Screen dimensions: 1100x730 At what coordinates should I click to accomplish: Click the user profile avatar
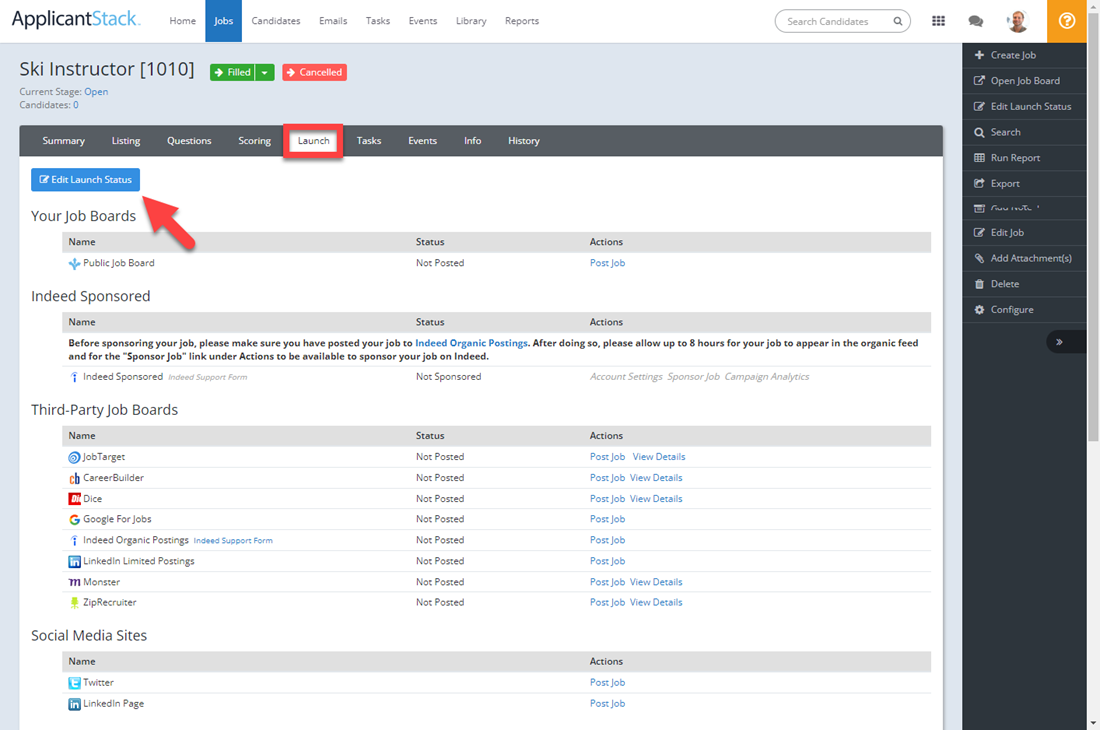click(1018, 21)
